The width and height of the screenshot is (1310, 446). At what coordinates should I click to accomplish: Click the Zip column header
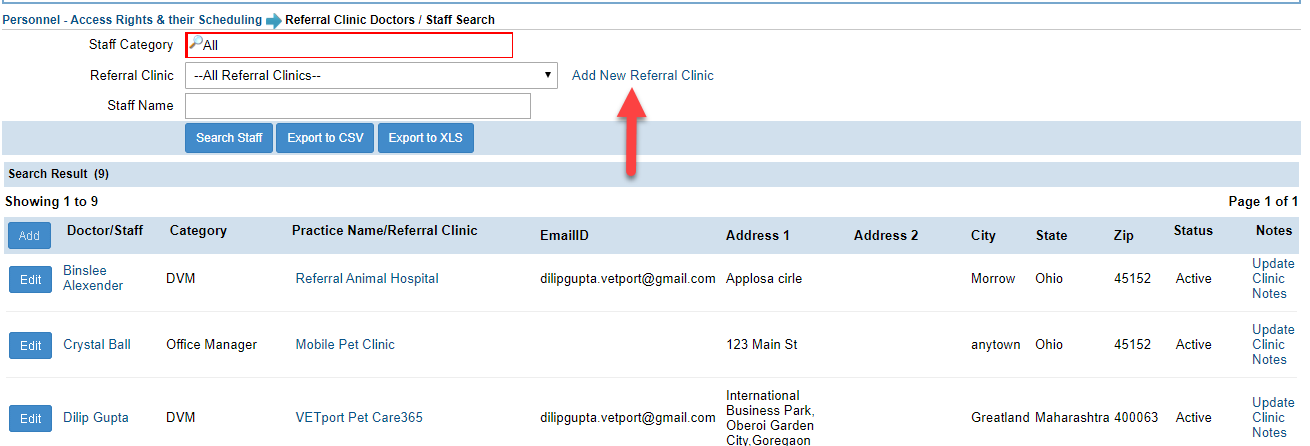(x=1124, y=235)
